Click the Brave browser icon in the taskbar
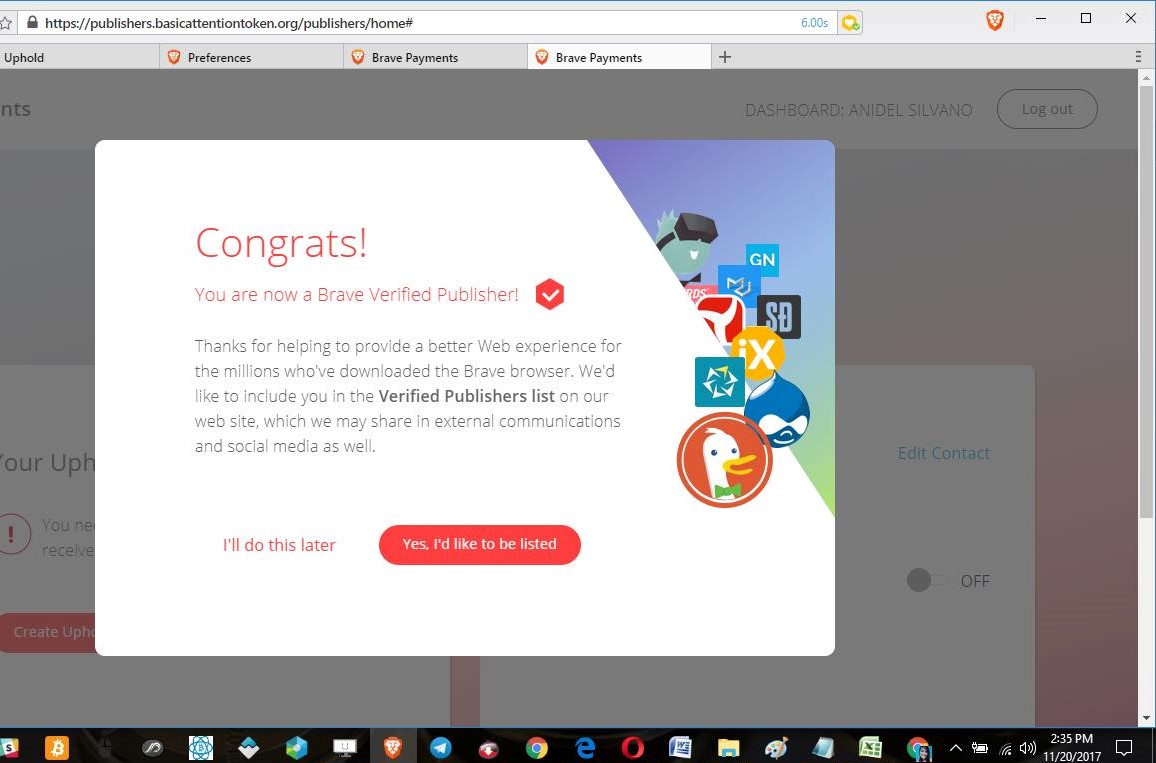Screen dimensions: 1156x763 (393, 748)
